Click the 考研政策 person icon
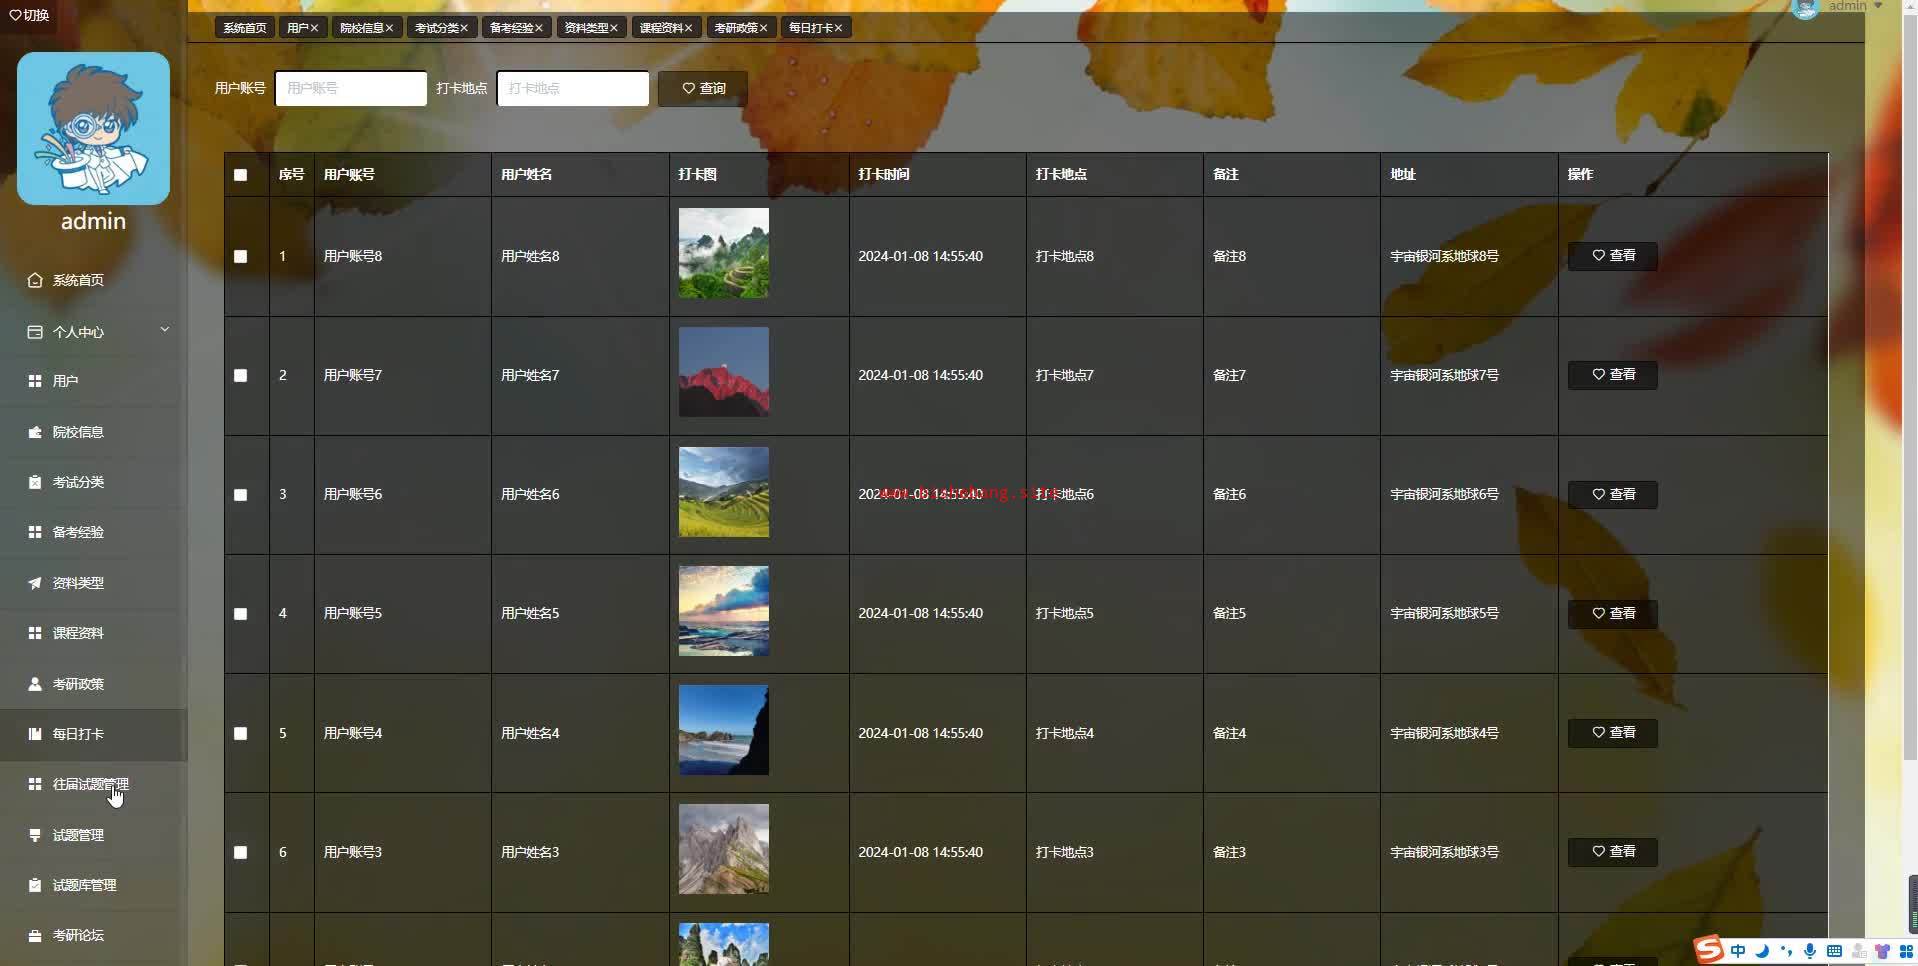This screenshot has height=966, width=1918. point(35,685)
